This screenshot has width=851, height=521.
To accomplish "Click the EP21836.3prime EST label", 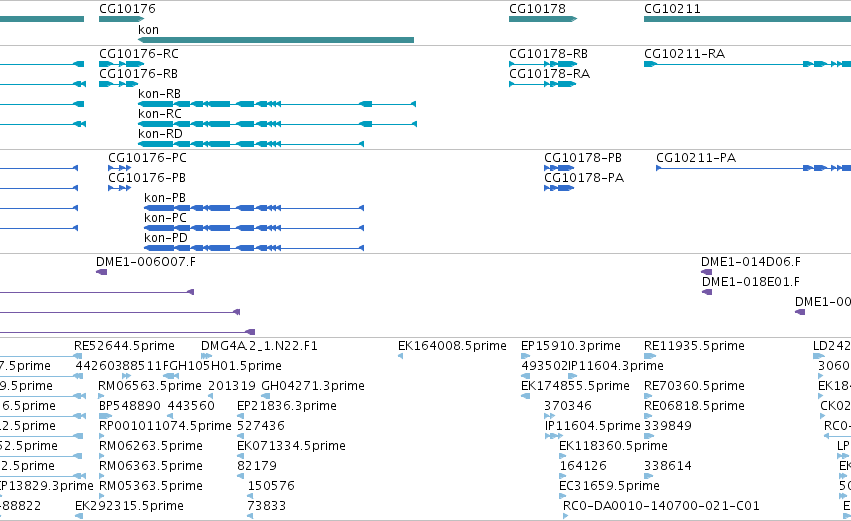I will coord(287,406).
